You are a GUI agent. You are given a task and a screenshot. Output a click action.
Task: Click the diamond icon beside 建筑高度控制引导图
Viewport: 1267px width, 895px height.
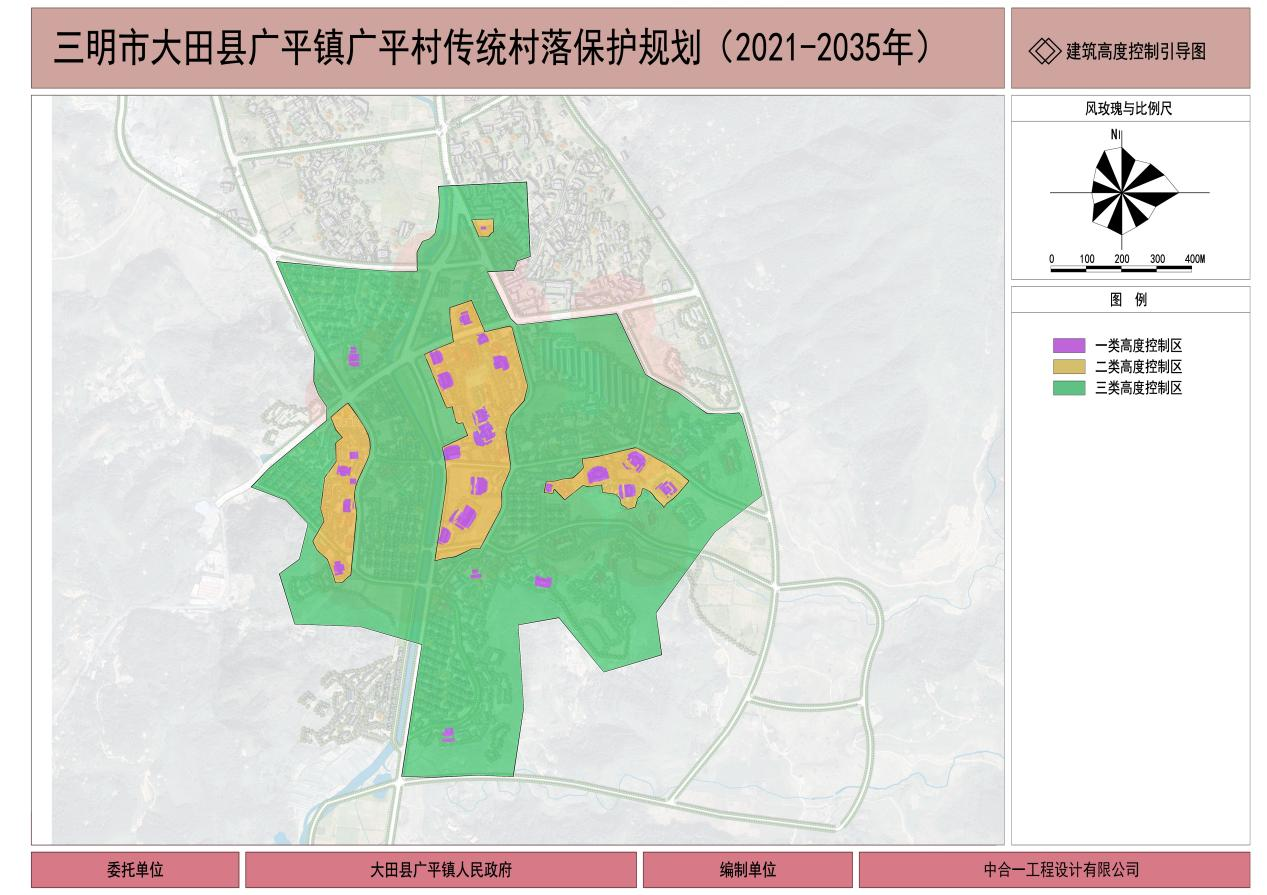coord(1044,51)
